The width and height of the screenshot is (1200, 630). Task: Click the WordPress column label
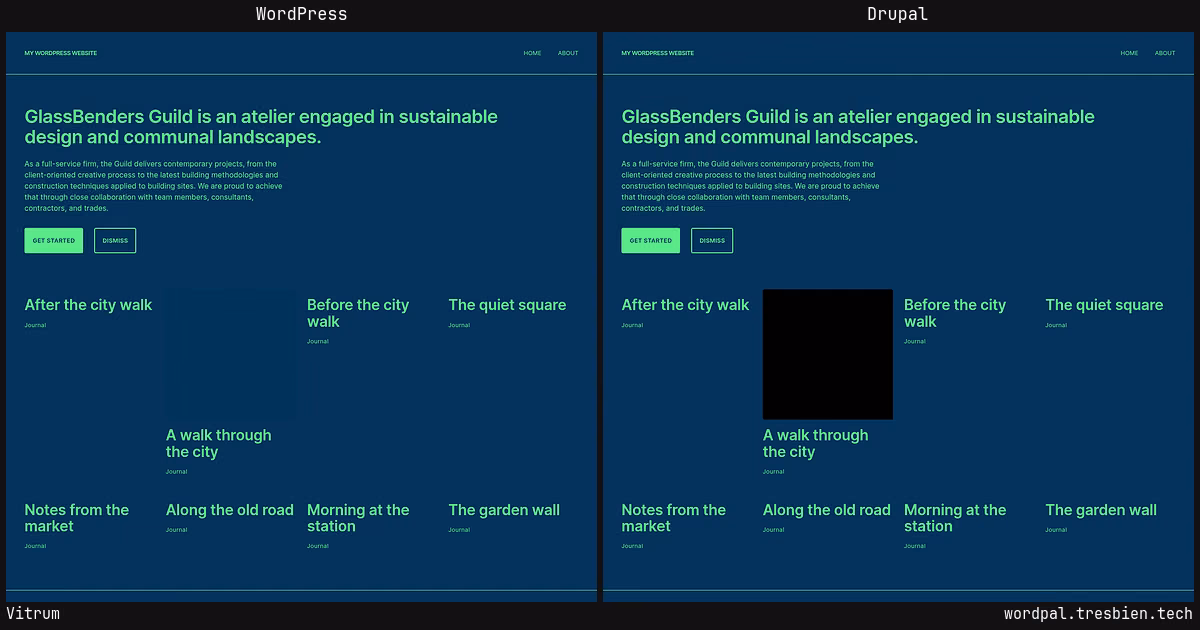tap(301, 14)
